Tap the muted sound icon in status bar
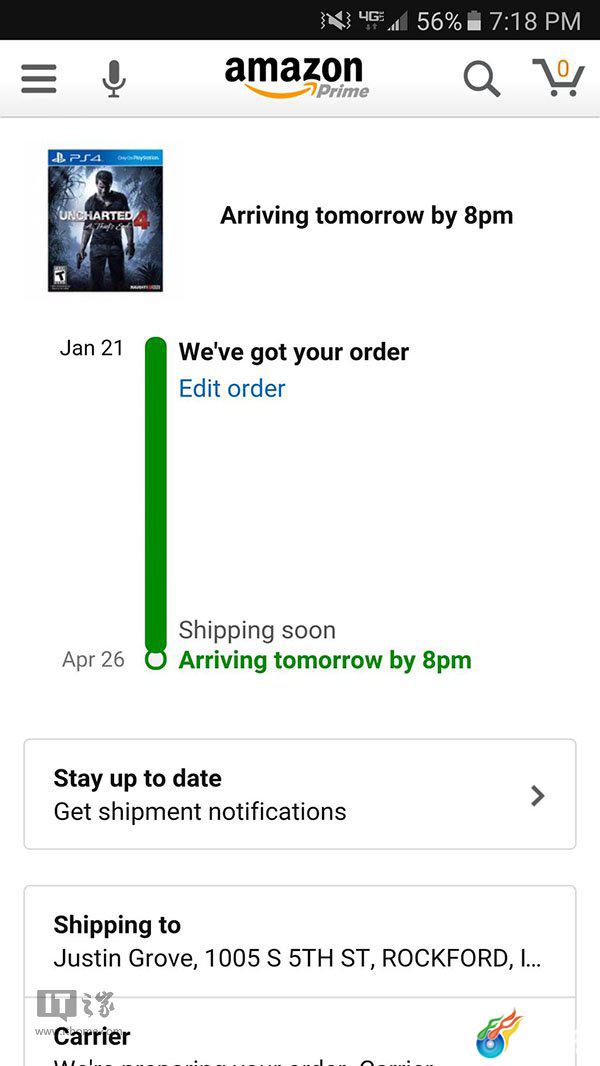The height and width of the screenshot is (1066, 600). coord(335,21)
